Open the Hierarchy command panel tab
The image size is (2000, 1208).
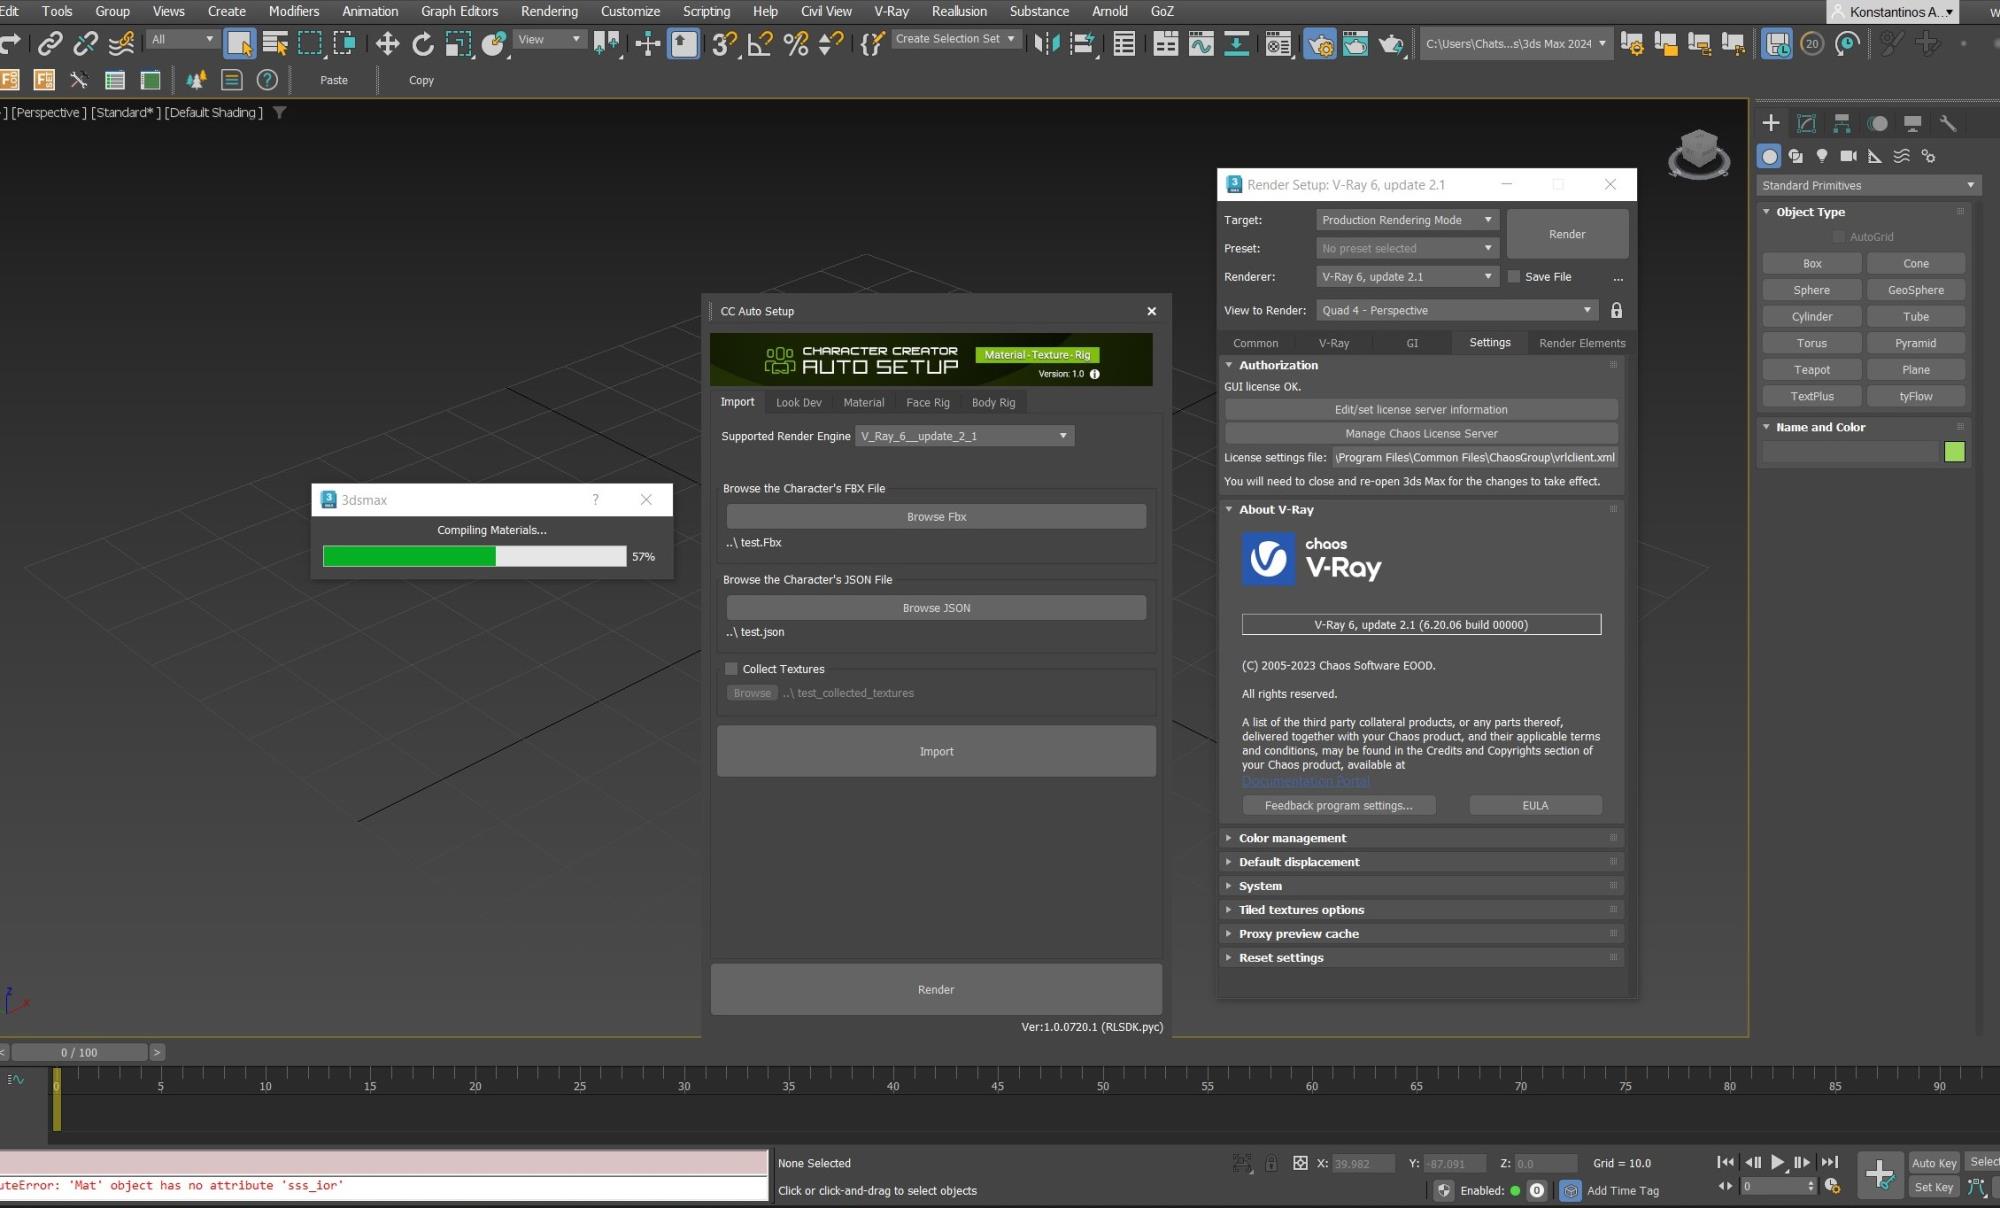pyautogui.click(x=1841, y=123)
